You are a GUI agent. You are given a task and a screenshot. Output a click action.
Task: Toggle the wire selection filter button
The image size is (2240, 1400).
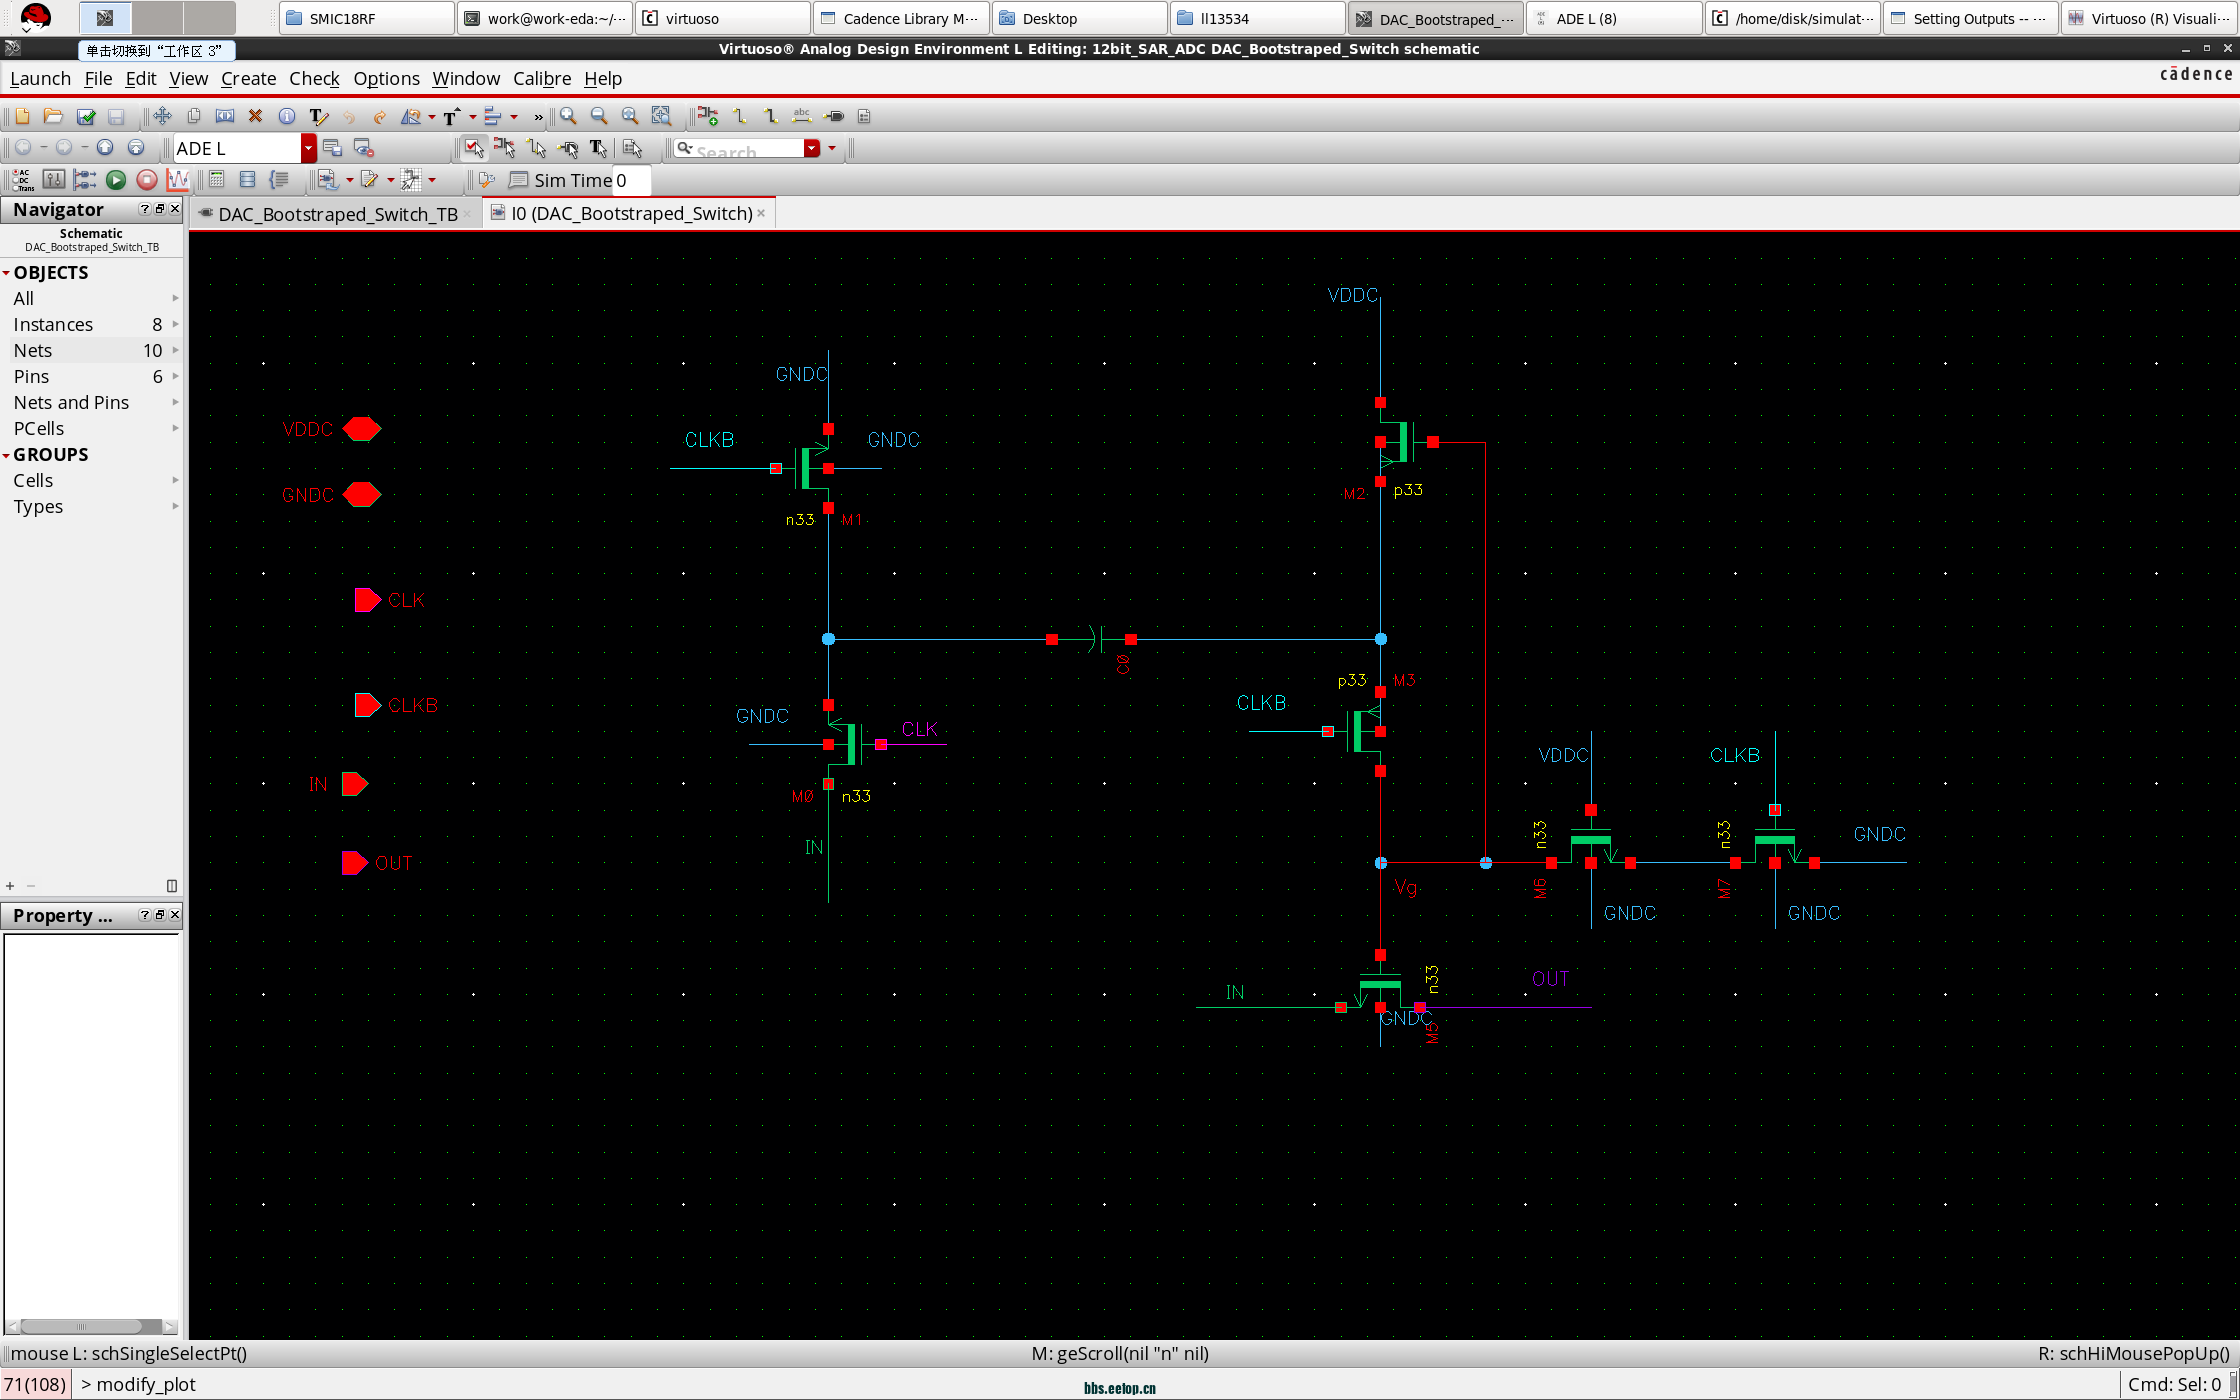pyautogui.click(x=536, y=149)
